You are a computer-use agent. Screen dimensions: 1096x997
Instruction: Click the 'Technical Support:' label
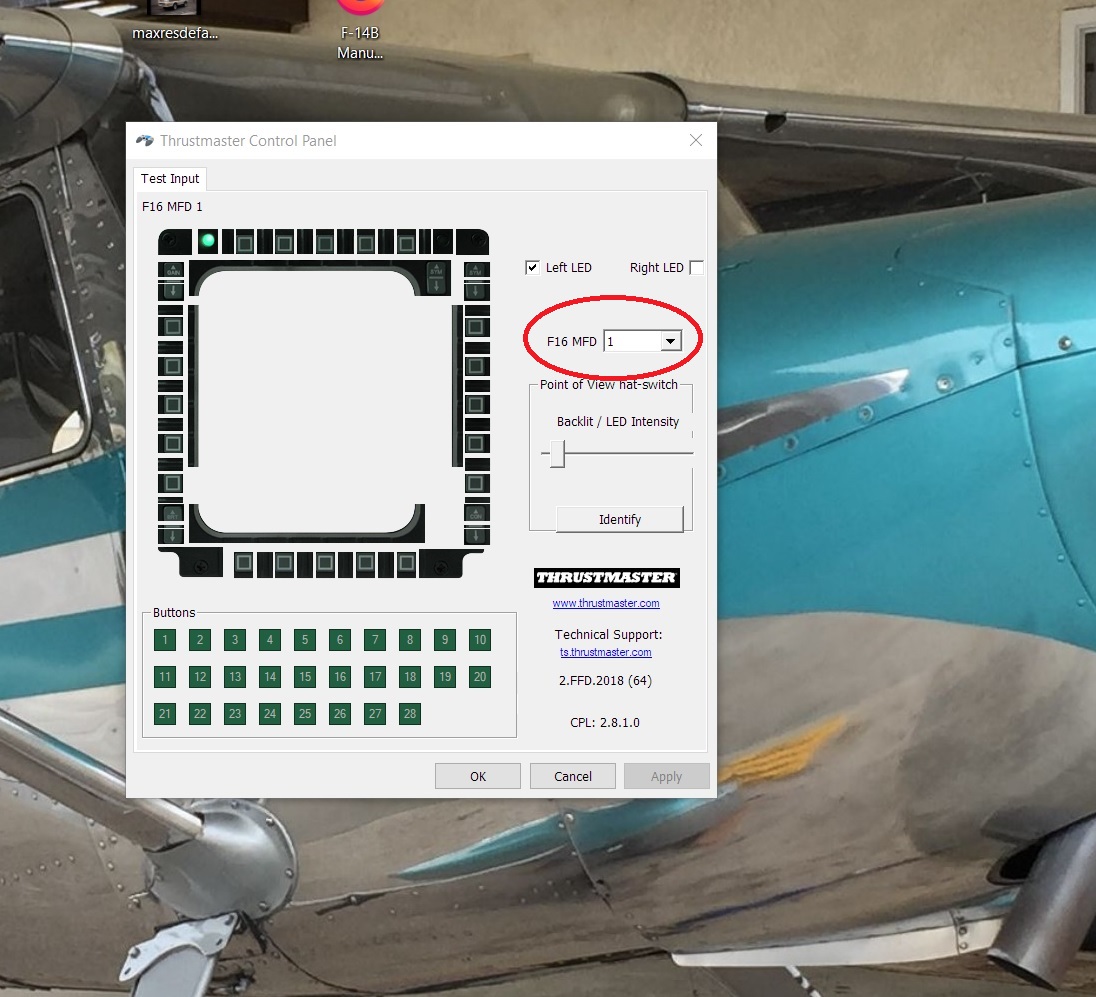tap(608, 634)
